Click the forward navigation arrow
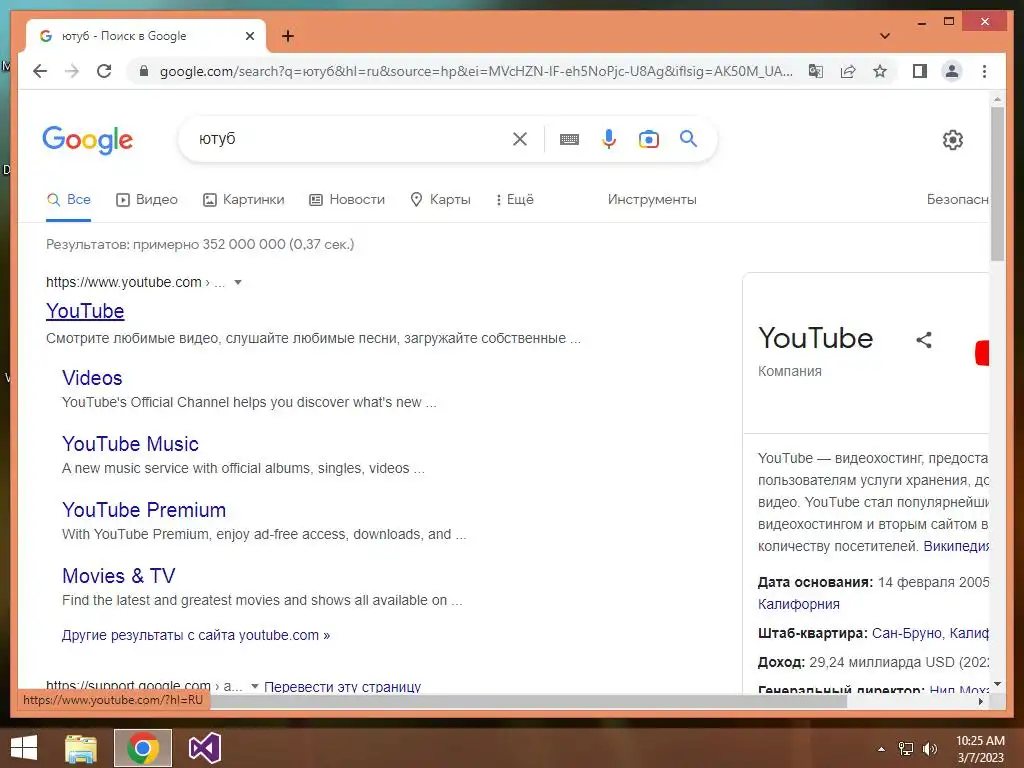The width and height of the screenshot is (1024, 768). [72, 71]
